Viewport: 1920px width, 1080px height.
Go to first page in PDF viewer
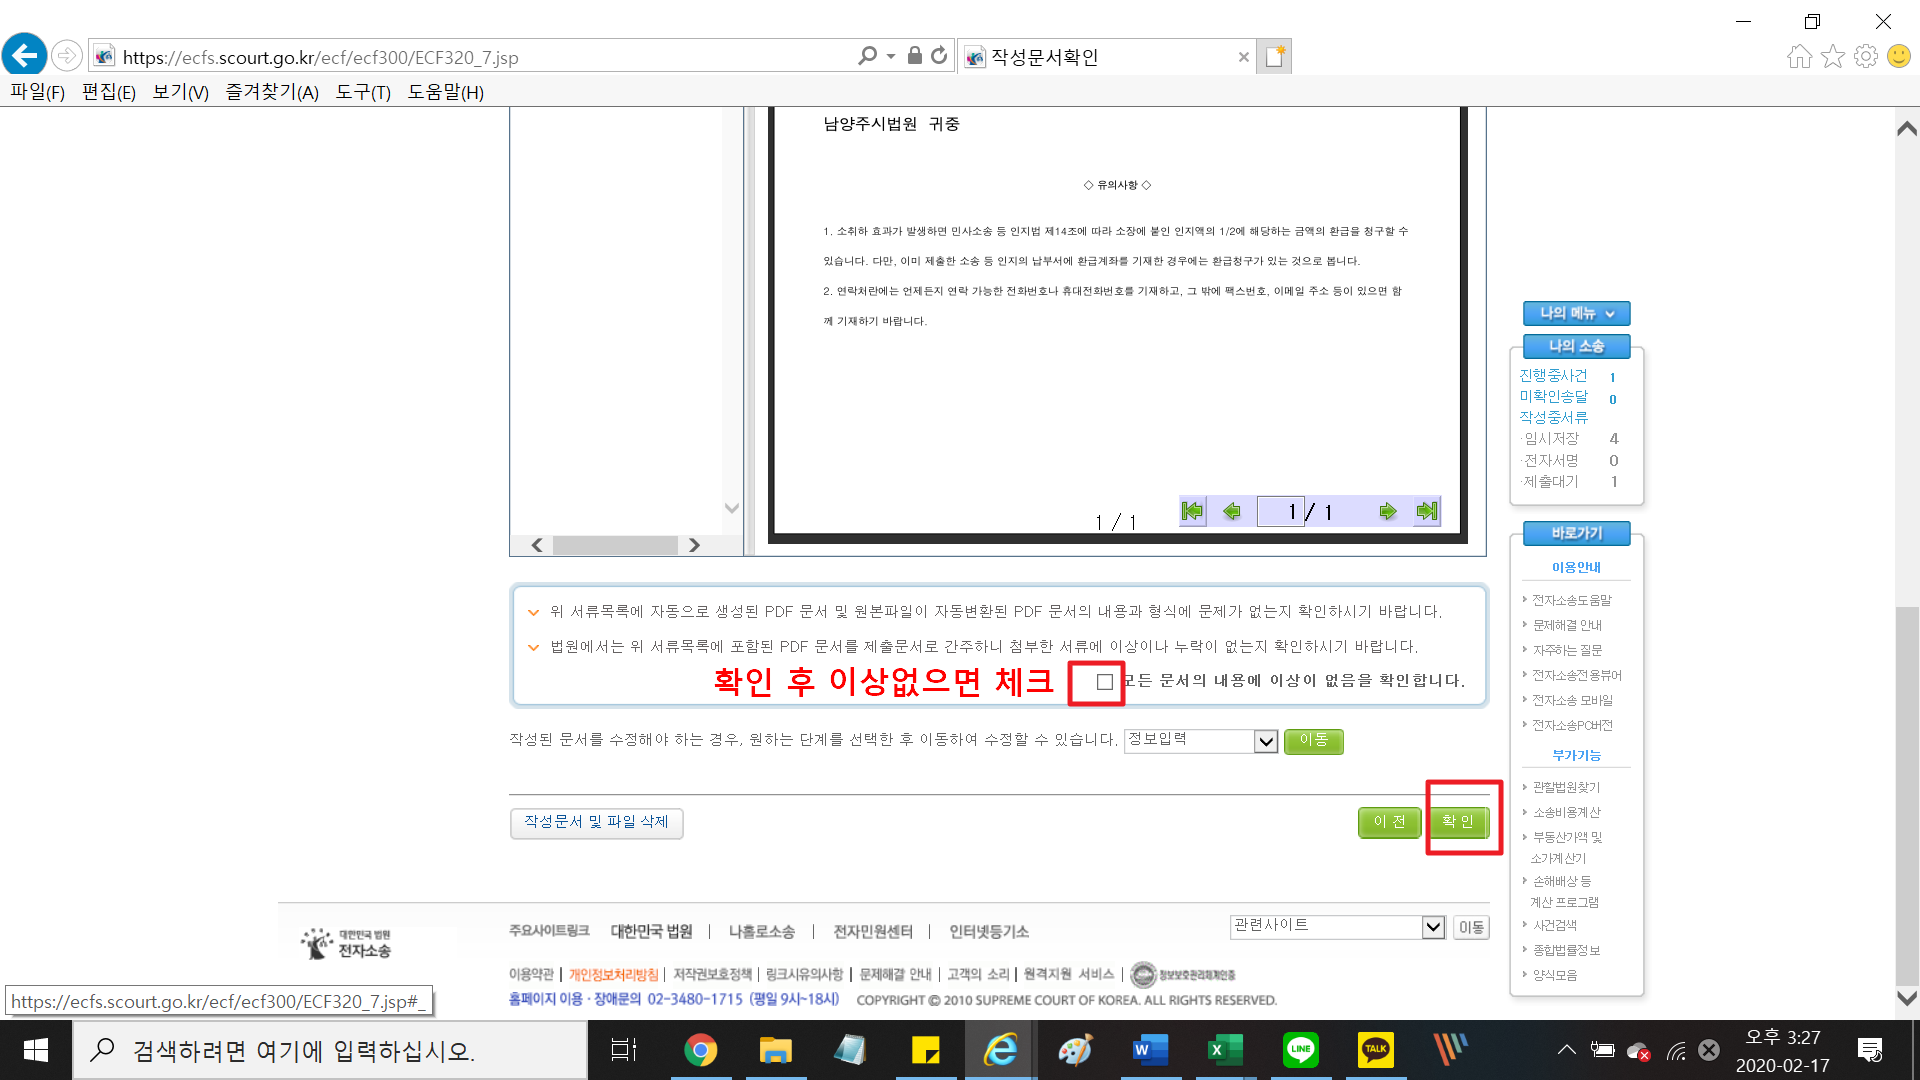pyautogui.click(x=1192, y=512)
